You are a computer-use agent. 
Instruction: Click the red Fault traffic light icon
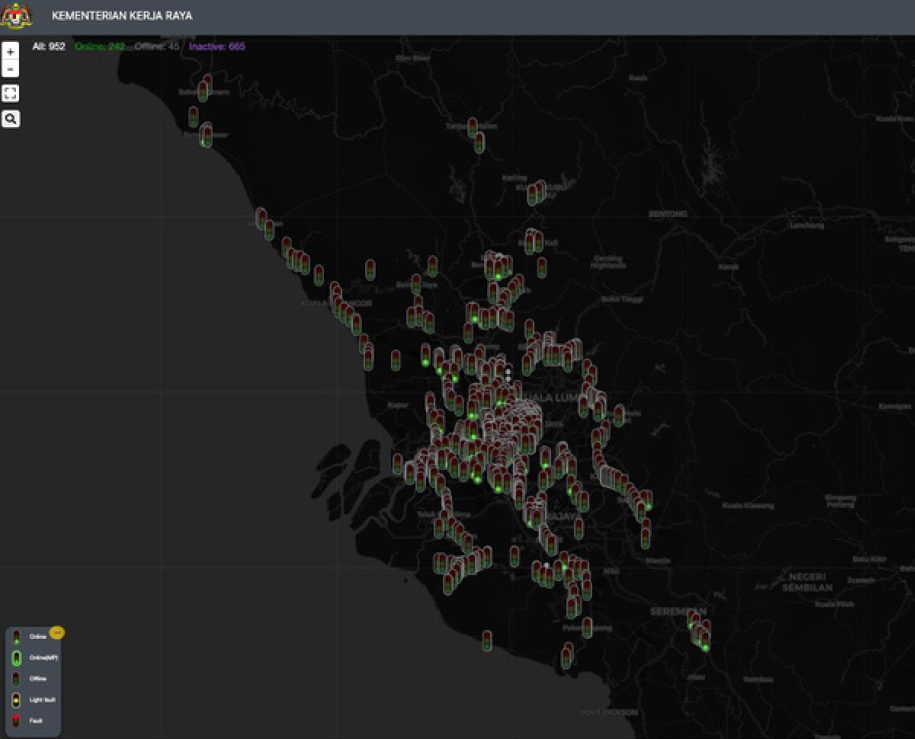(16, 720)
